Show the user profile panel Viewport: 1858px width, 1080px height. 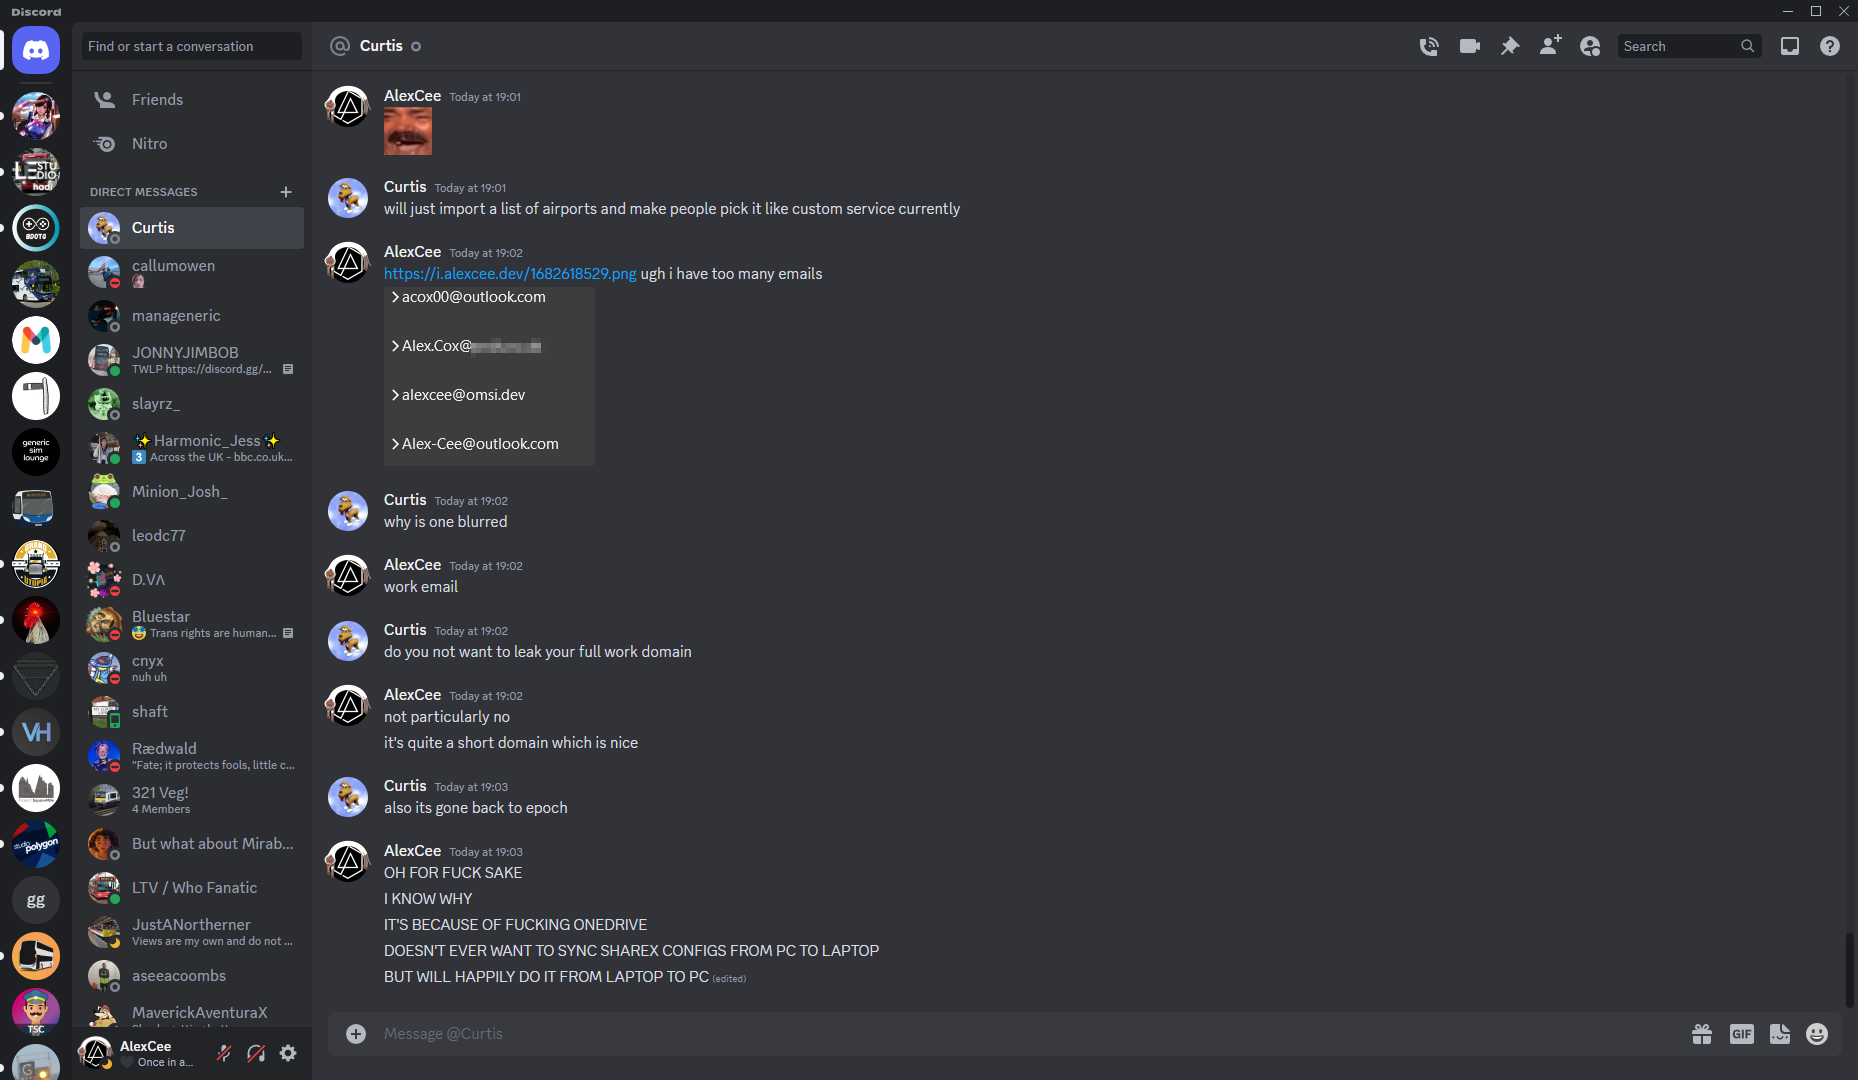point(1590,46)
